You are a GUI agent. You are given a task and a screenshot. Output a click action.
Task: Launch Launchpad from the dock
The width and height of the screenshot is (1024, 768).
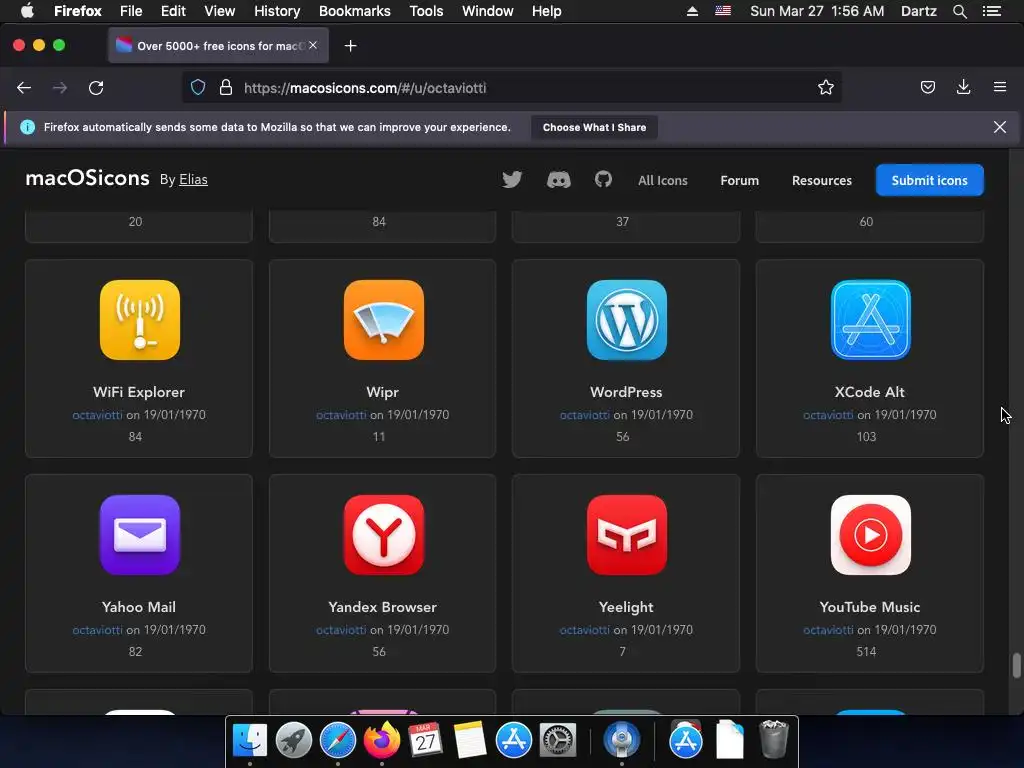[294, 741]
